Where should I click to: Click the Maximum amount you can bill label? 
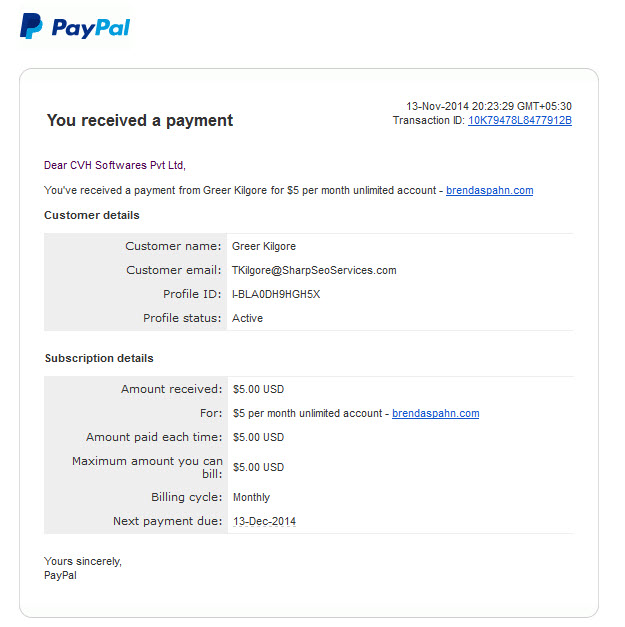[x=147, y=467]
